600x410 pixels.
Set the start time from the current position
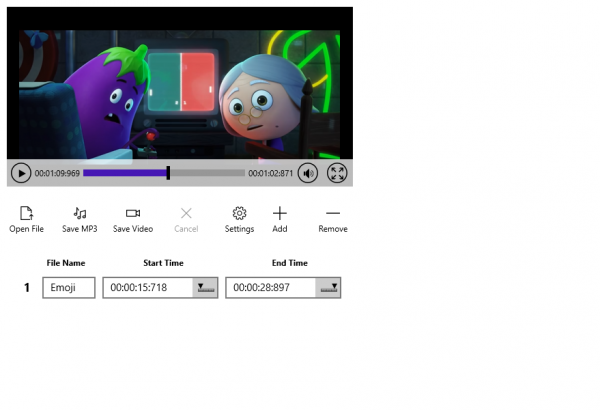click(205, 287)
